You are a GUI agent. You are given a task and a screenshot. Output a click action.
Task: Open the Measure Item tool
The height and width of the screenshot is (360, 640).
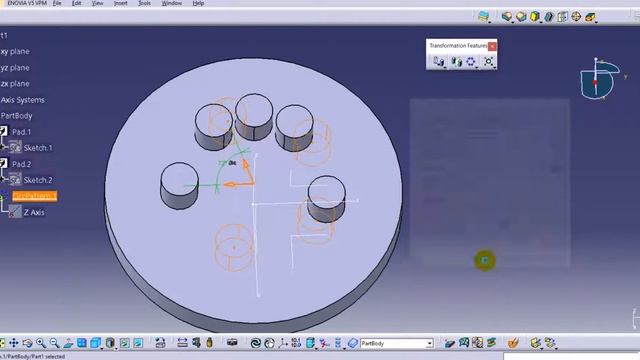pyautogui.click(x=196, y=343)
